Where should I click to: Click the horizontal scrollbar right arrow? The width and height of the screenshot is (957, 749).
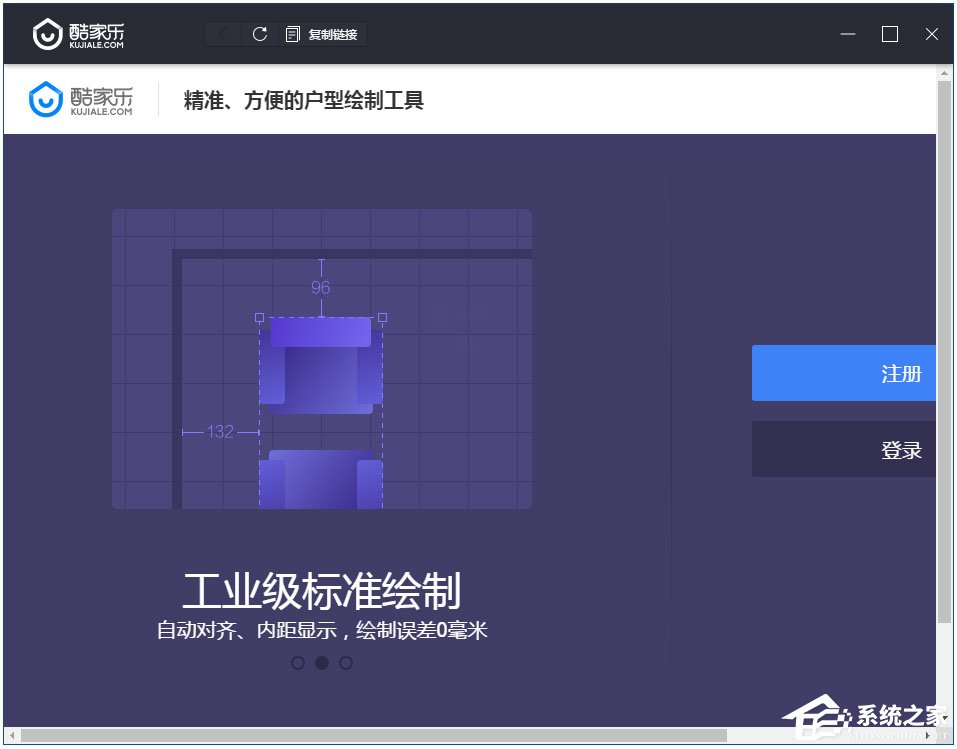click(x=928, y=736)
